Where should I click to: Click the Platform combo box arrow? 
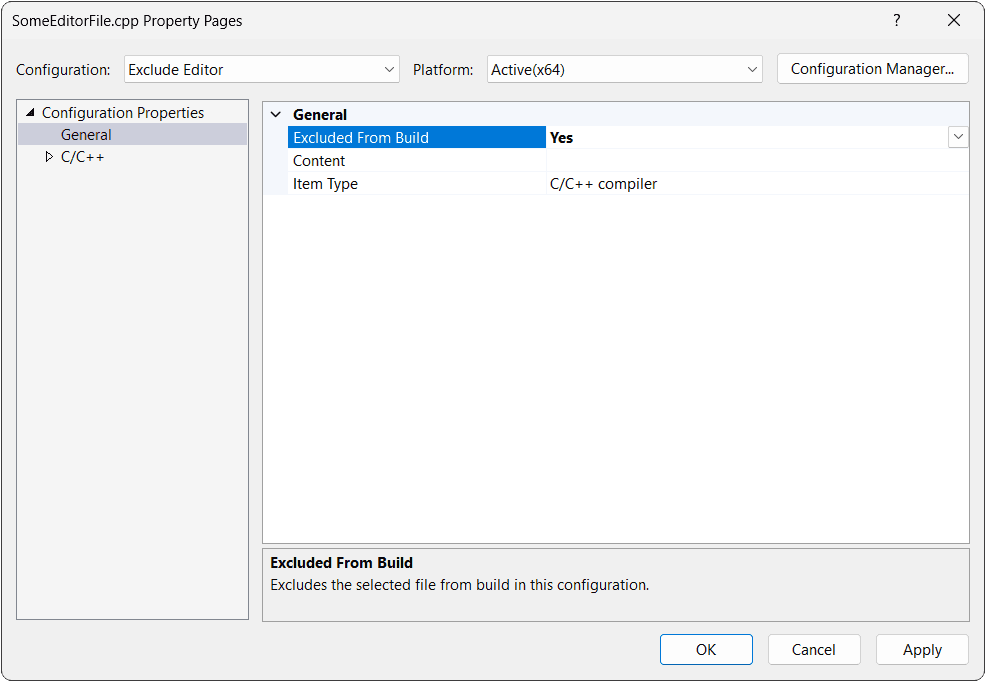coord(753,69)
